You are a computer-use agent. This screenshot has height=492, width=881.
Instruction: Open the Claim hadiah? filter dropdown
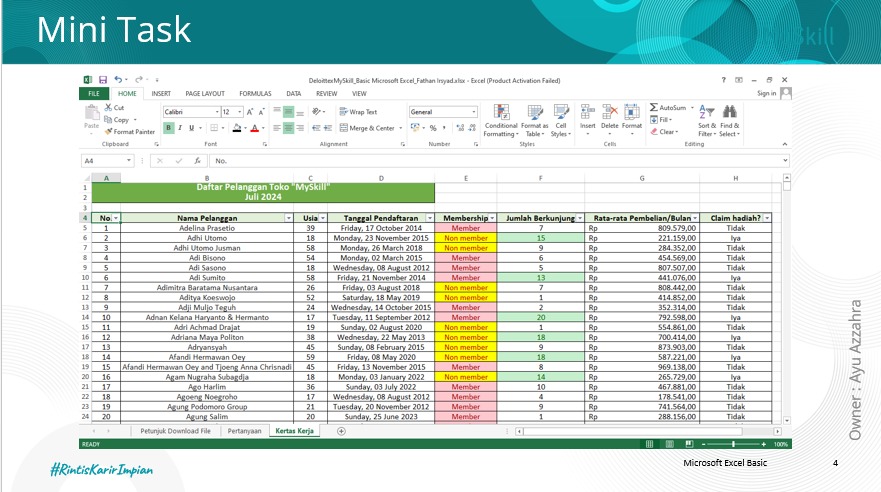(767, 218)
